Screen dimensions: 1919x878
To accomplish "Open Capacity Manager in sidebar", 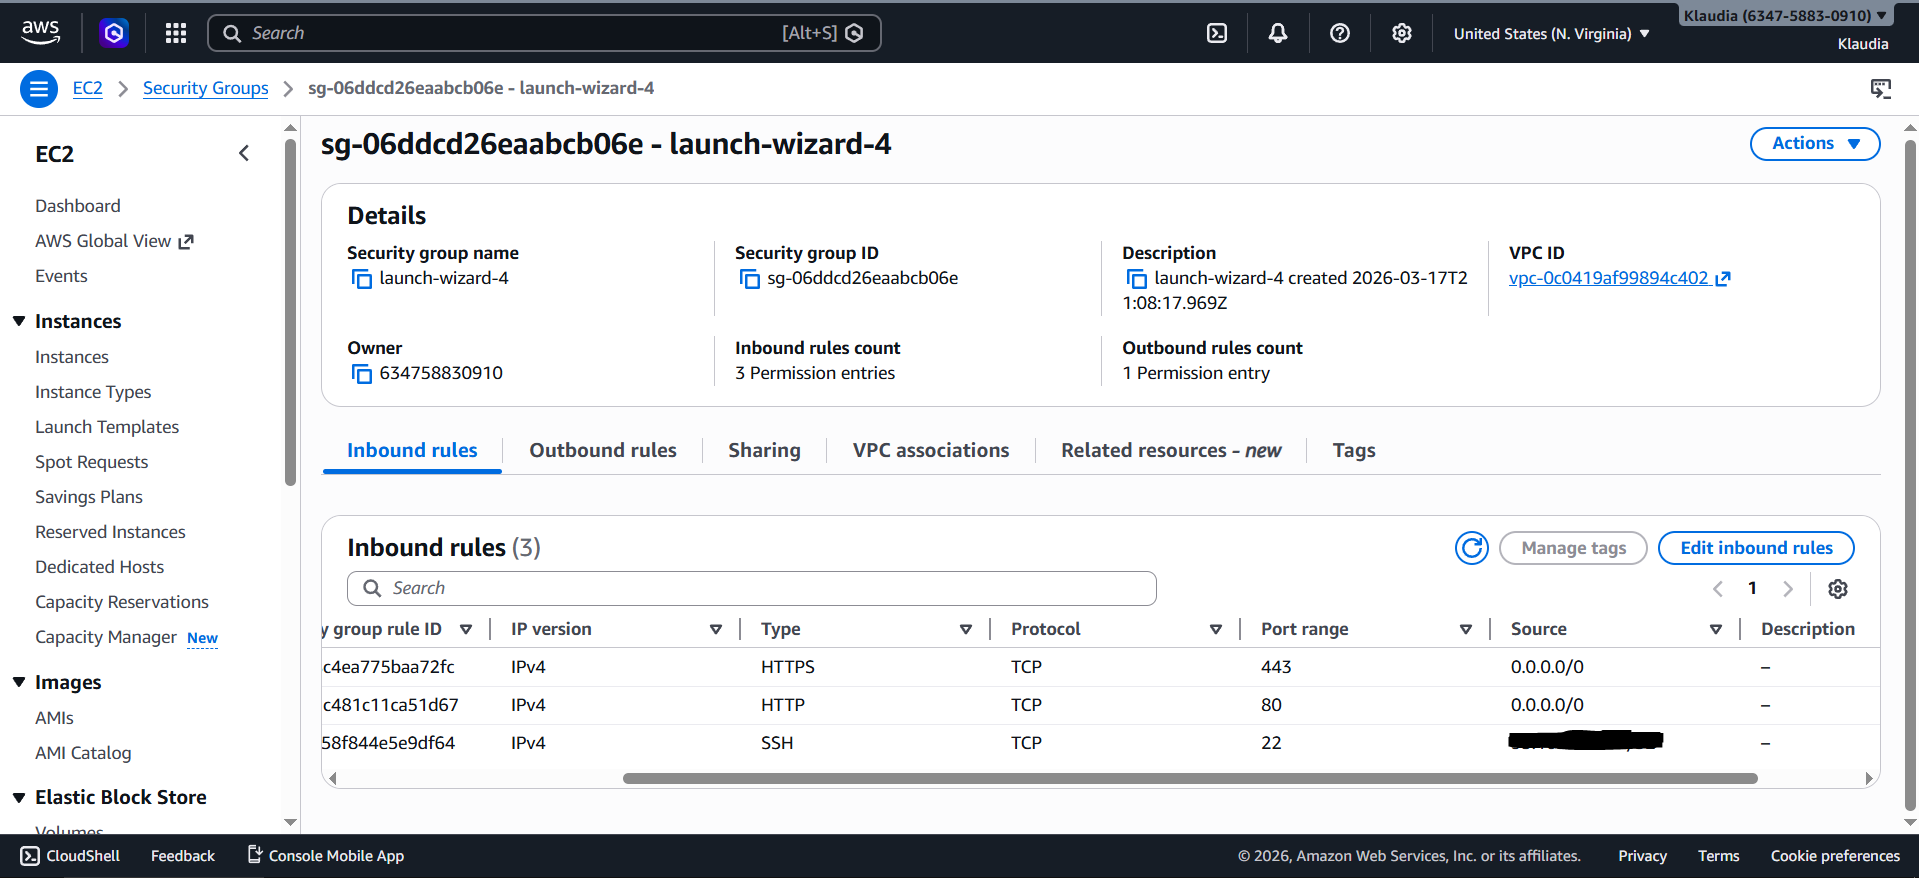I will click(106, 637).
